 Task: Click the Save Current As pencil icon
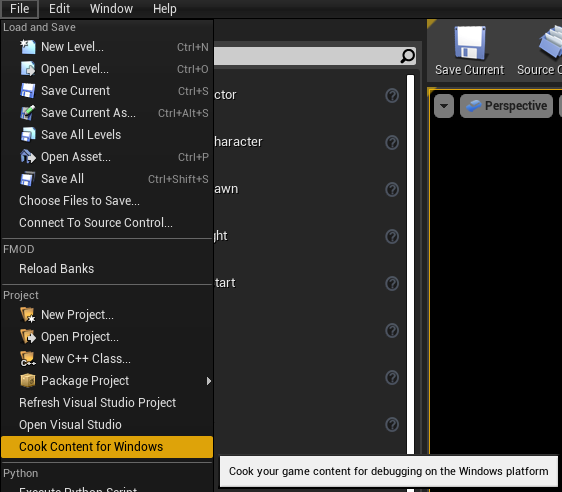[28, 113]
